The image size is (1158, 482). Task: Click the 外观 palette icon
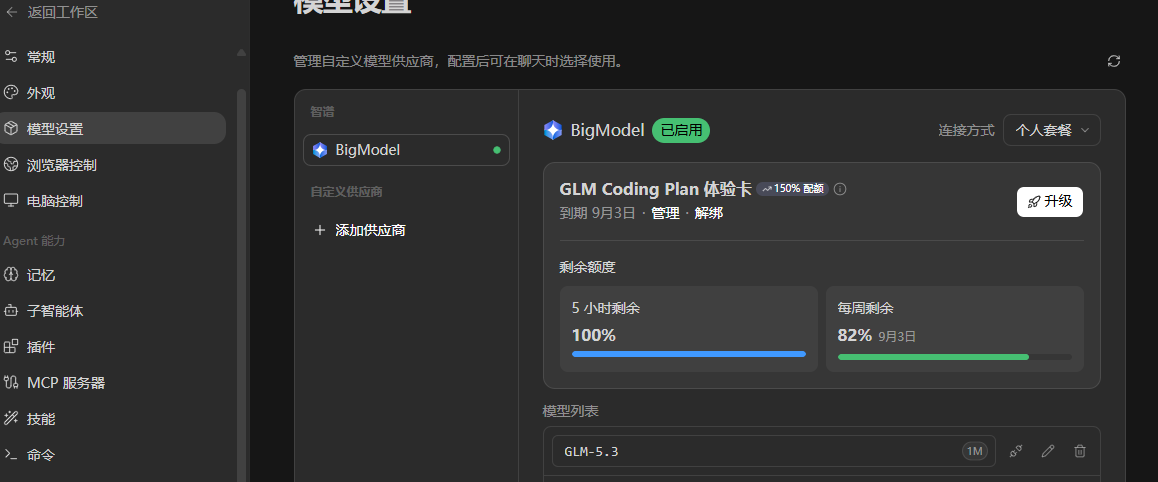point(11,93)
